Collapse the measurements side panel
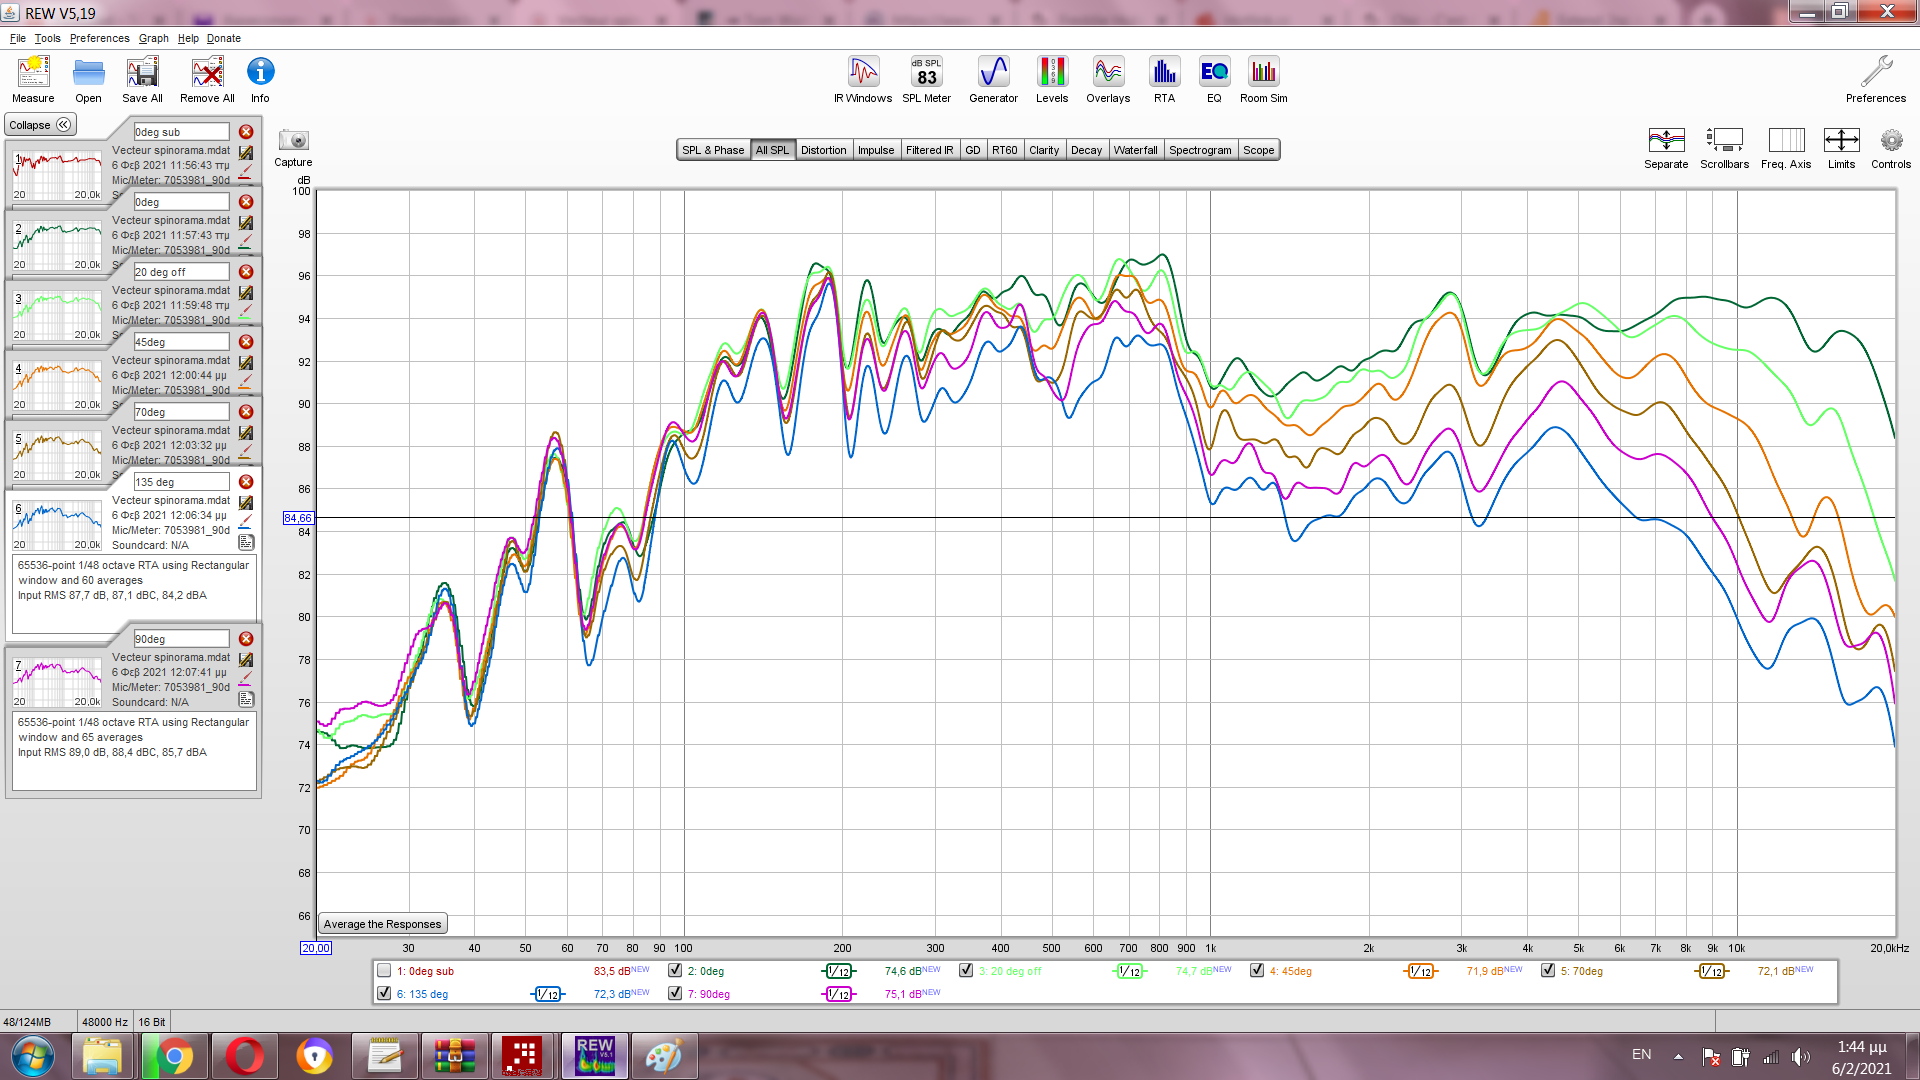This screenshot has width=1920, height=1080. pos(40,125)
